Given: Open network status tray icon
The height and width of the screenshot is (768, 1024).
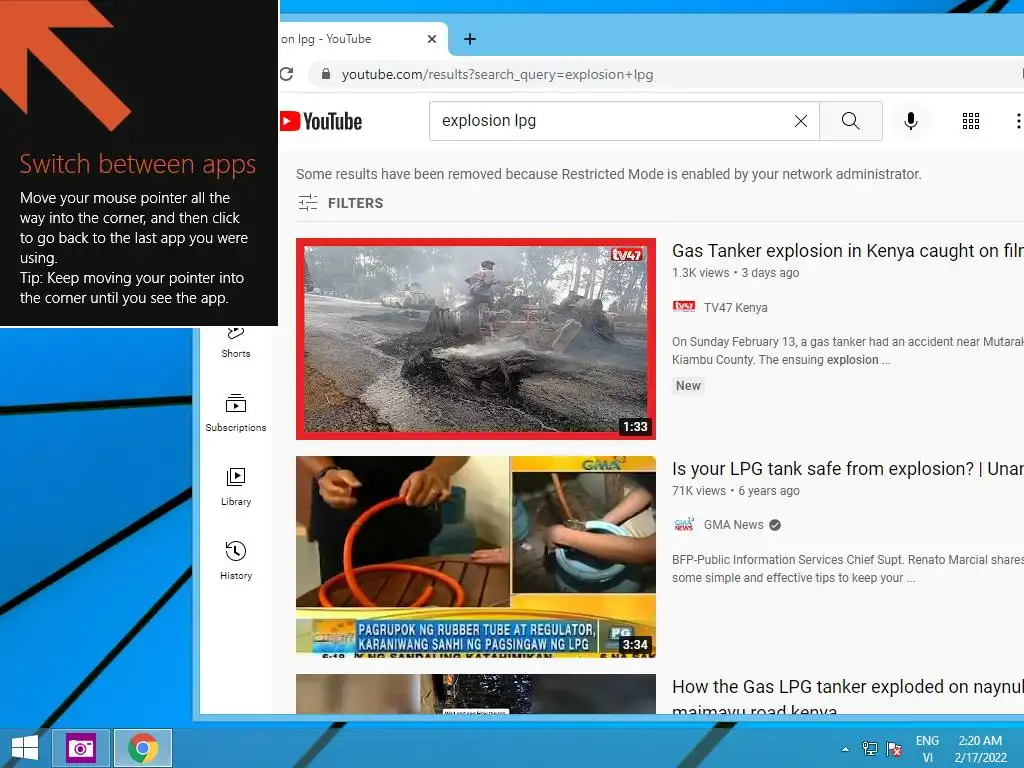Looking at the screenshot, I should tap(869, 749).
